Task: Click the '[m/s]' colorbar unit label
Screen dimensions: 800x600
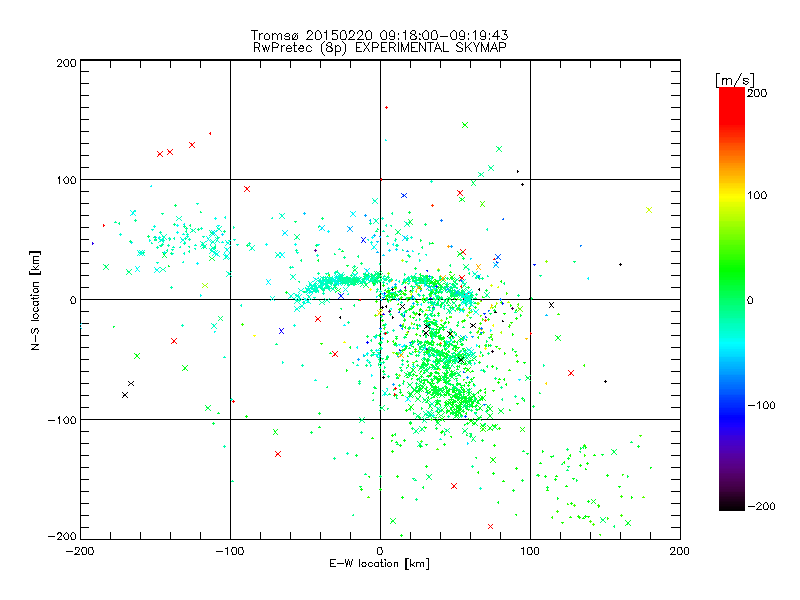Action: click(734, 80)
